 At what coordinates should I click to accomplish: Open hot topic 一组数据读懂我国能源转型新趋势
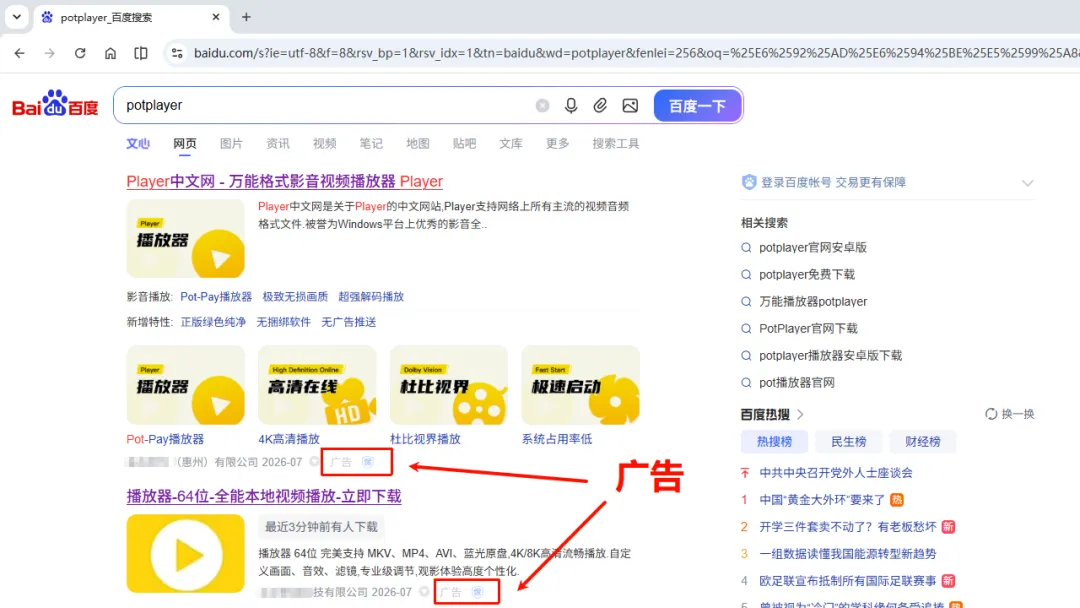pos(847,554)
